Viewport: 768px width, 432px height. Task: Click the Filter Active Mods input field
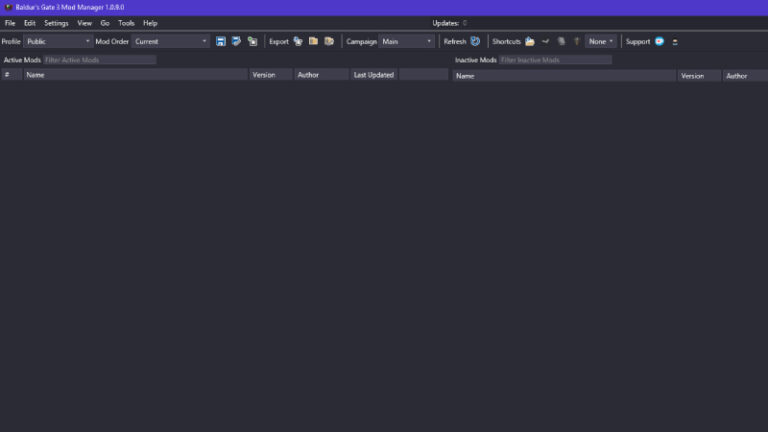pos(99,60)
